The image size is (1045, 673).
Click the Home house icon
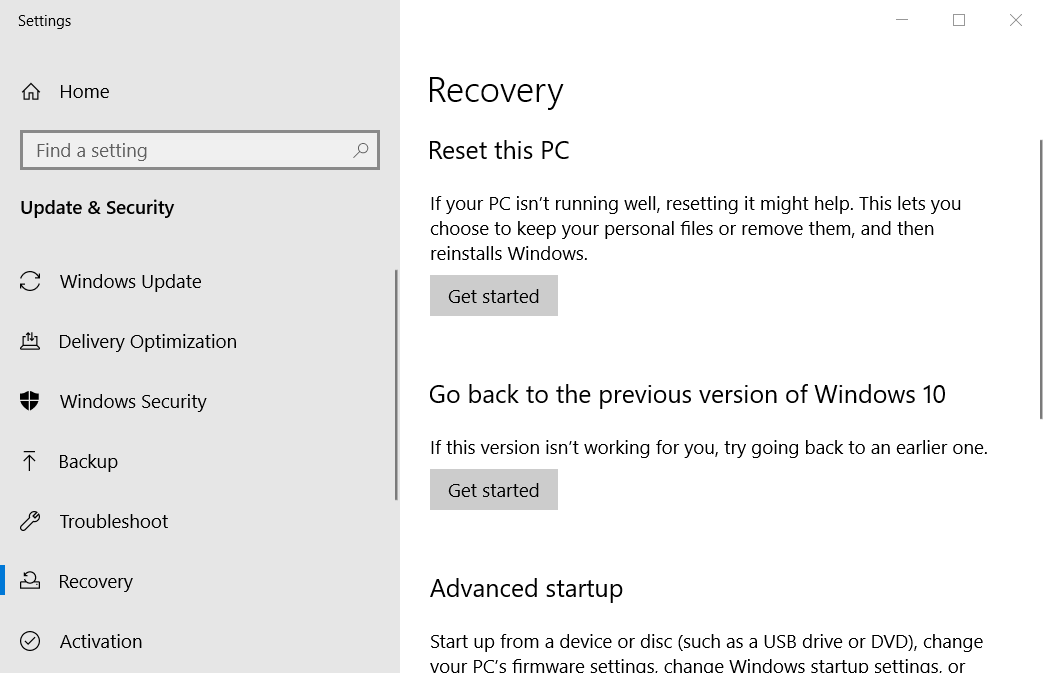coord(31,91)
